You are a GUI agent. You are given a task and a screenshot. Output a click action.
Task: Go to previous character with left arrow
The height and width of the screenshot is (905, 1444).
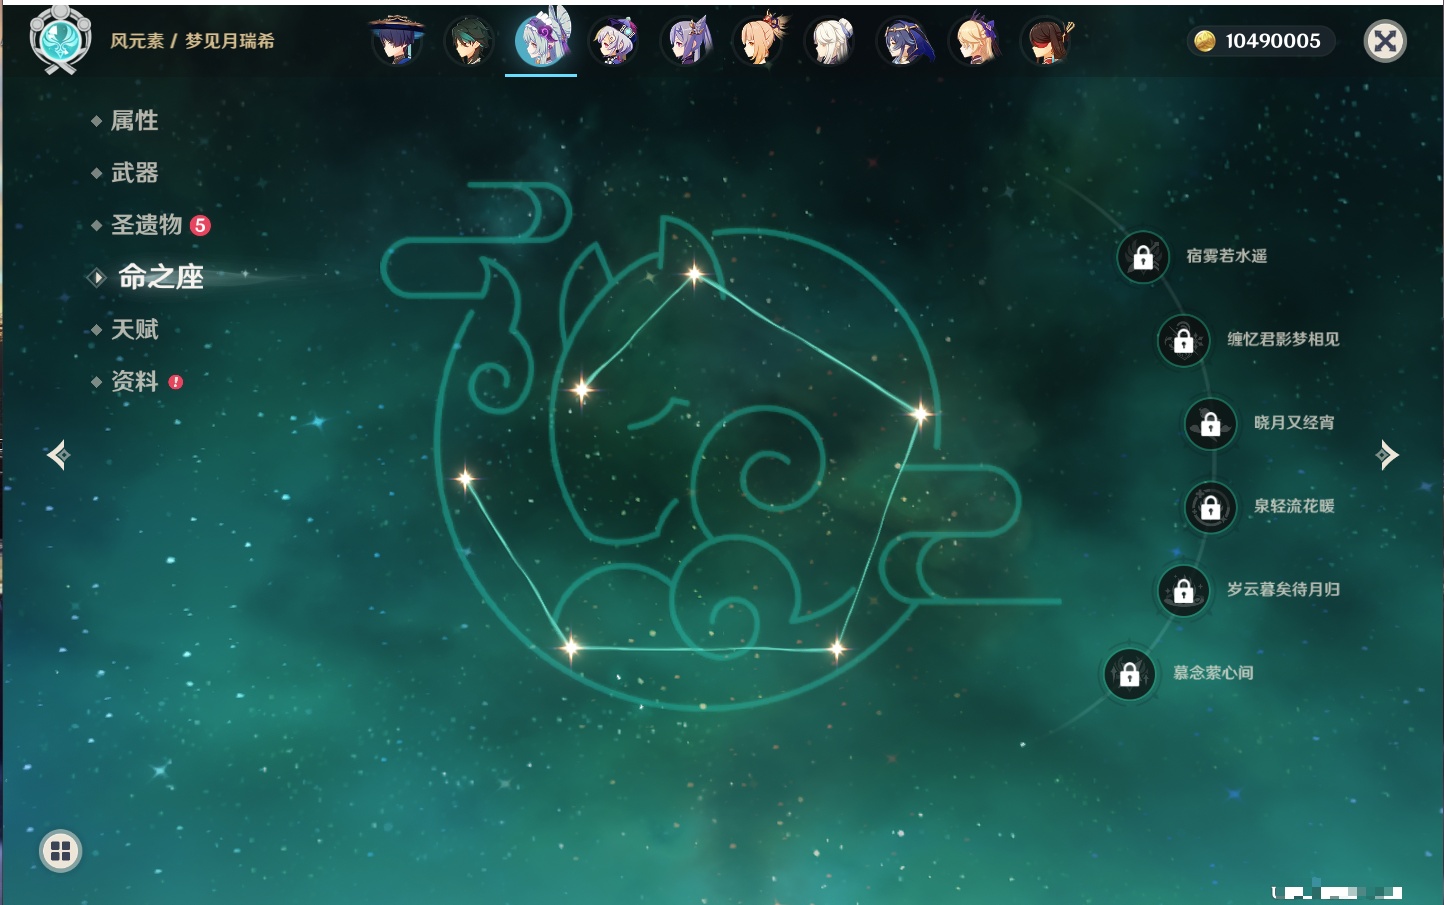coord(58,455)
